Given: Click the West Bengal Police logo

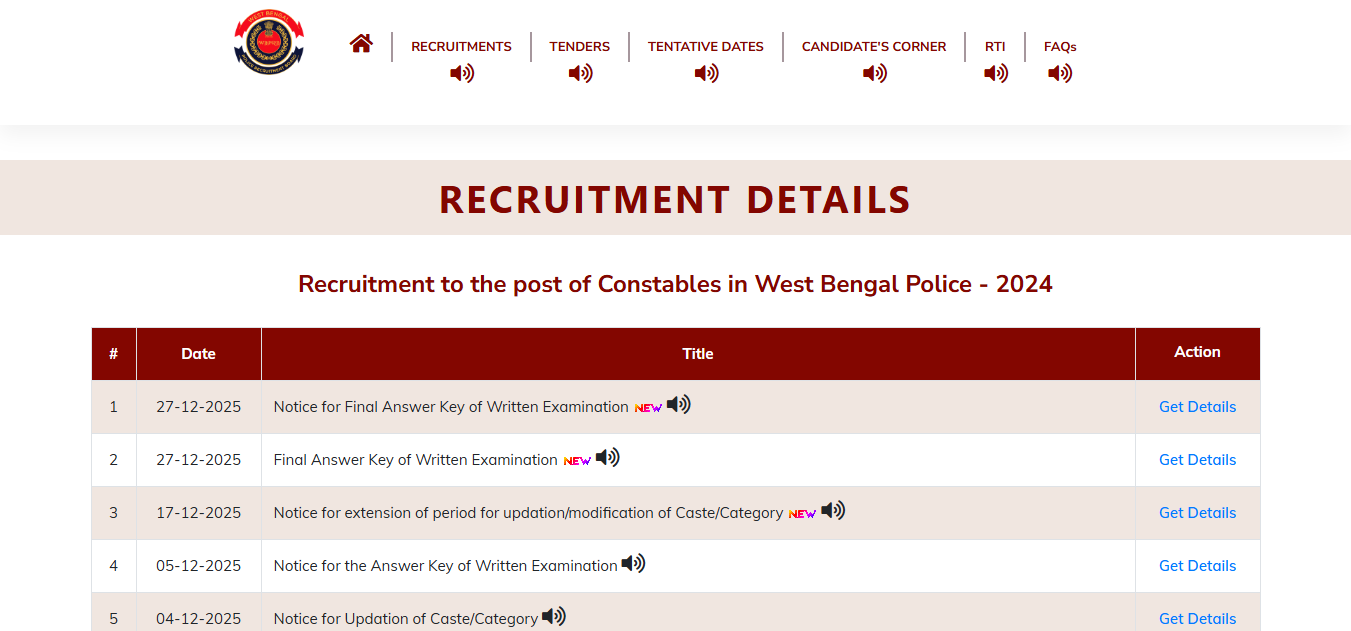Looking at the screenshot, I should click(269, 42).
